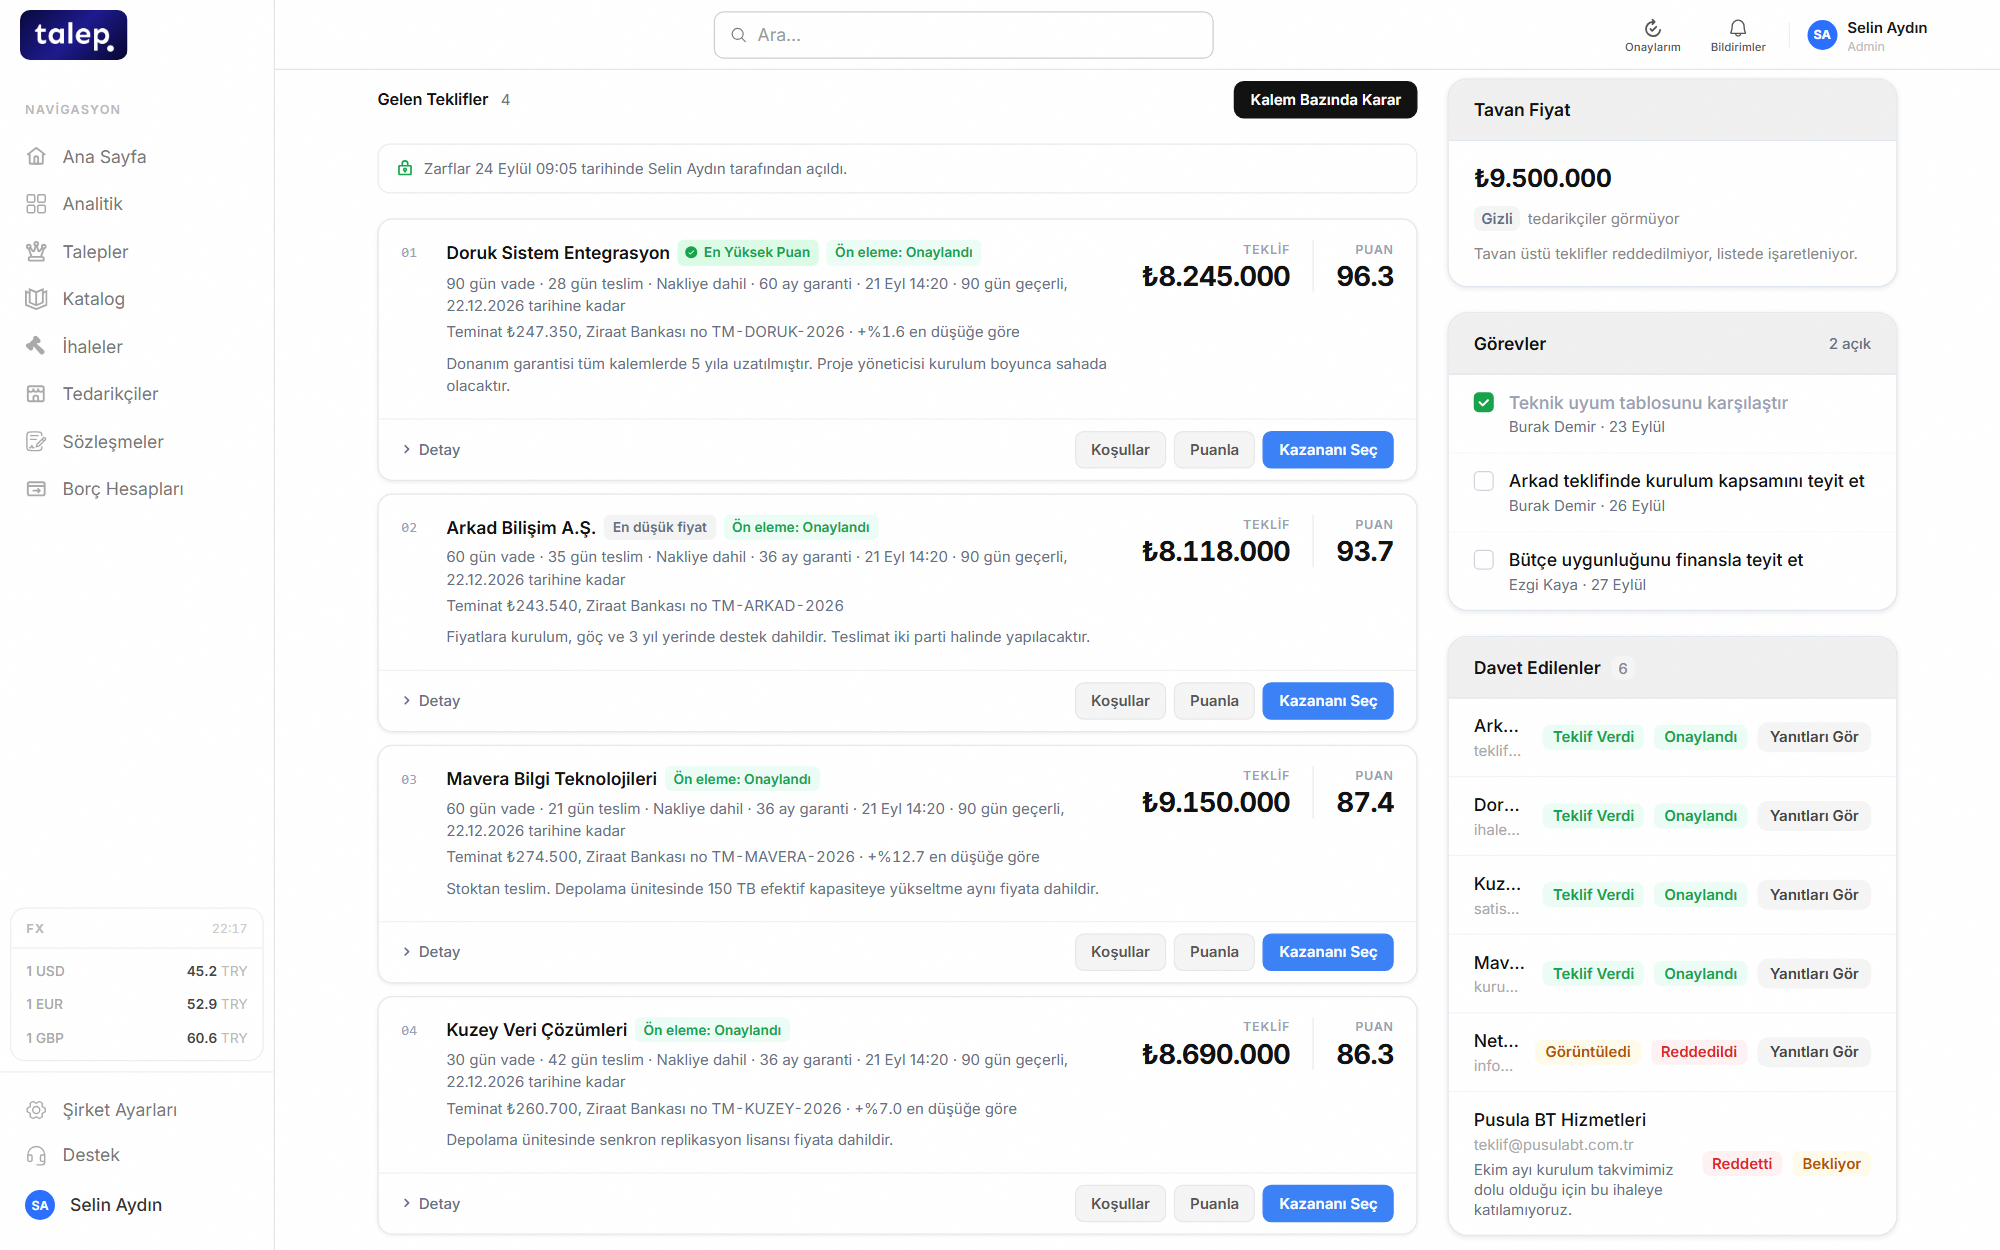
Task: Open Talepler basket icon
Action: pos(36,251)
